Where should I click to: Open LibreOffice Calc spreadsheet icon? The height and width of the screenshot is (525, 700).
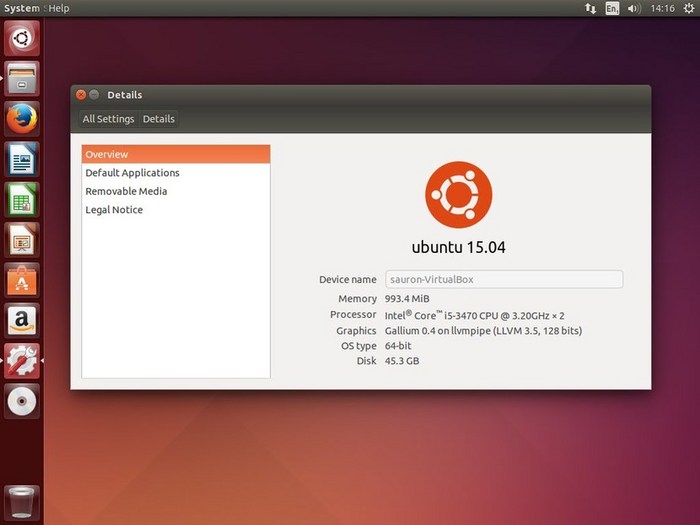pyautogui.click(x=21, y=200)
